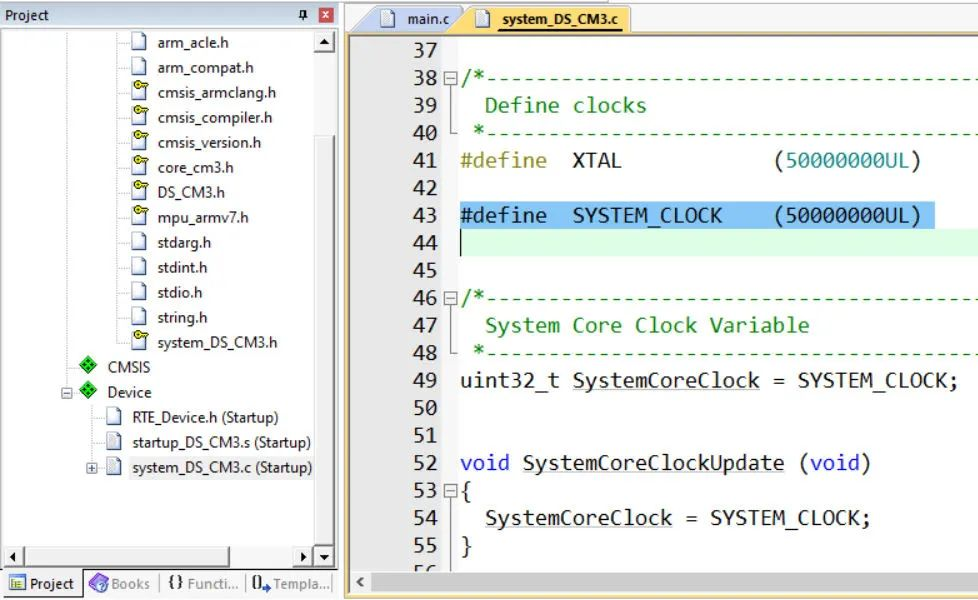Collapse the comment block at line 38
Image resolution: width=978 pixels, height=600 pixels.
(450, 79)
